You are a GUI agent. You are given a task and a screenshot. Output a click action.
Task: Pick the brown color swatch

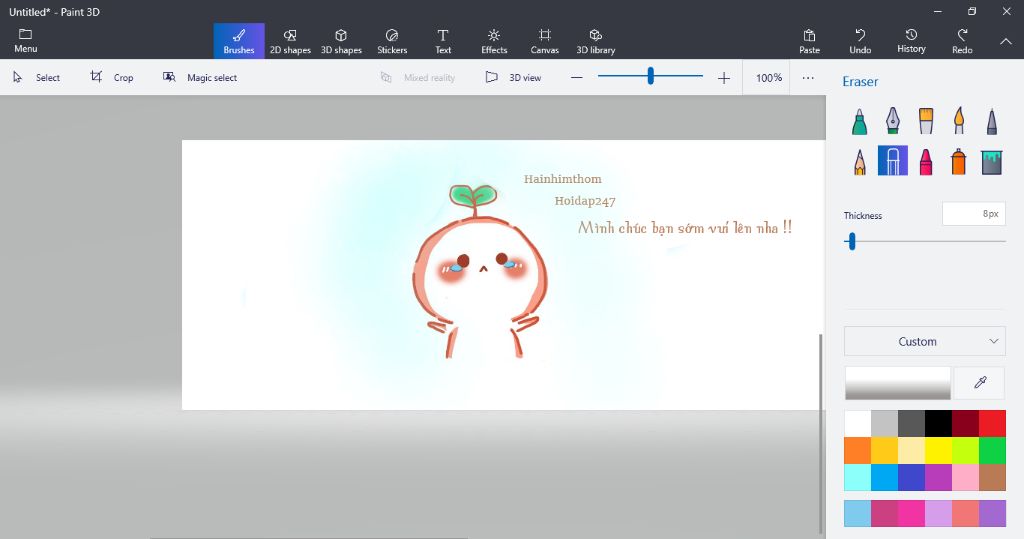coord(992,477)
